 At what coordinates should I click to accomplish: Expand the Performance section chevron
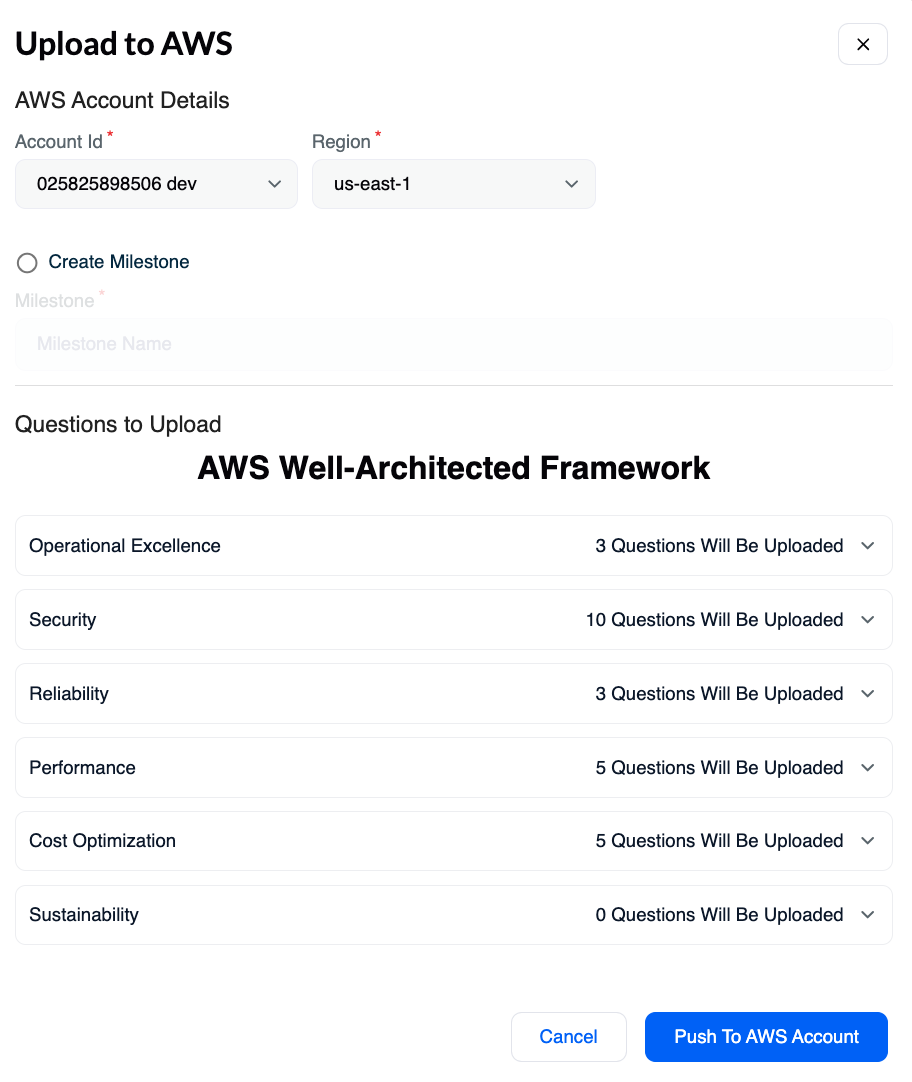tap(868, 767)
